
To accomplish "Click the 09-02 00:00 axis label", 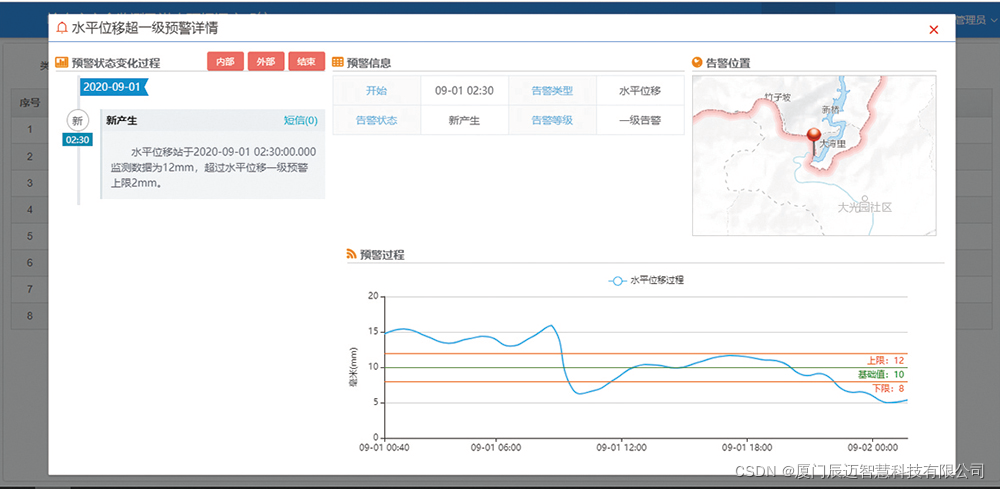I will 872,448.
